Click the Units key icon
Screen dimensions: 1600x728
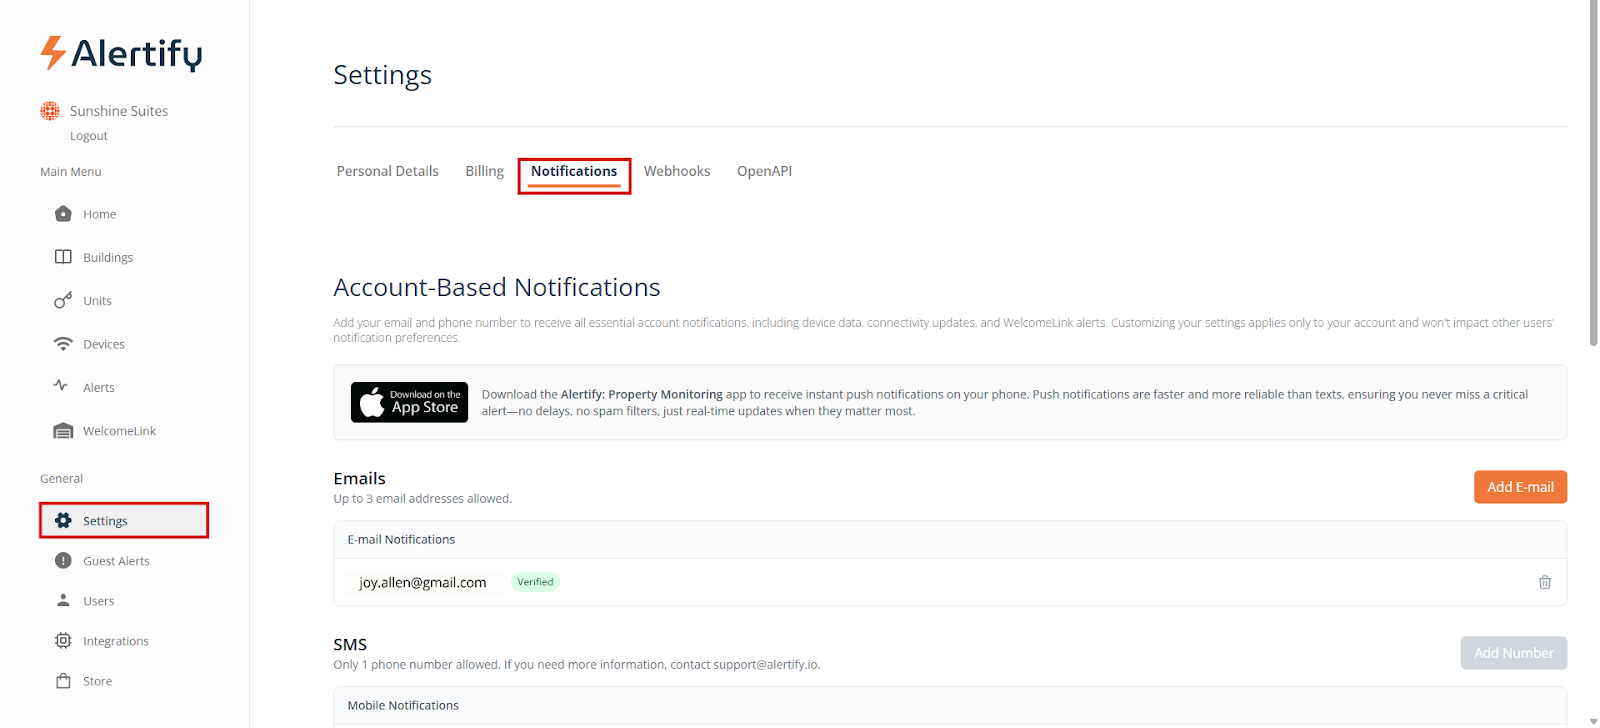pyautogui.click(x=63, y=300)
